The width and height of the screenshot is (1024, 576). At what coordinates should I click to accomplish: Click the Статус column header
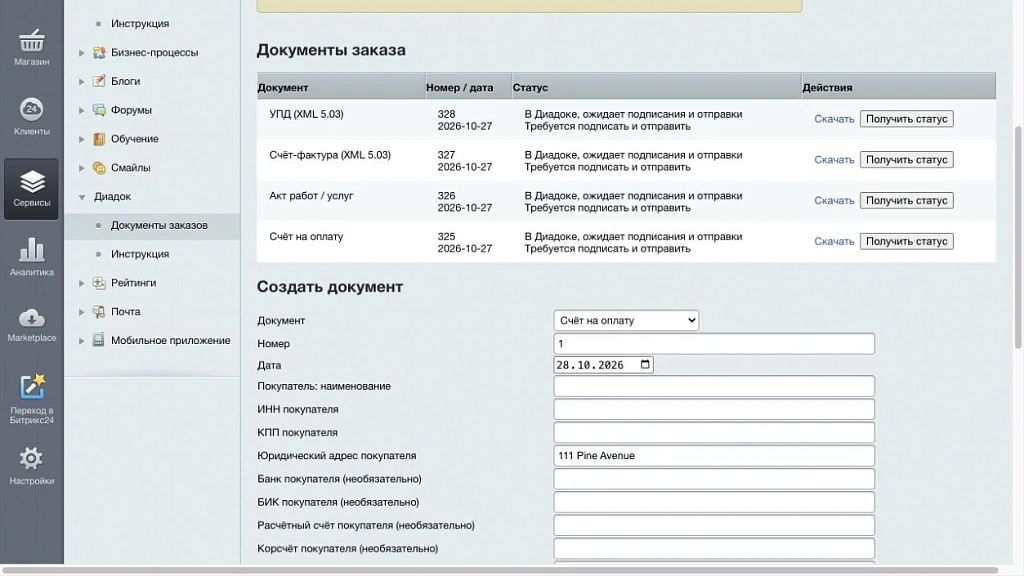tap(656, 87)
